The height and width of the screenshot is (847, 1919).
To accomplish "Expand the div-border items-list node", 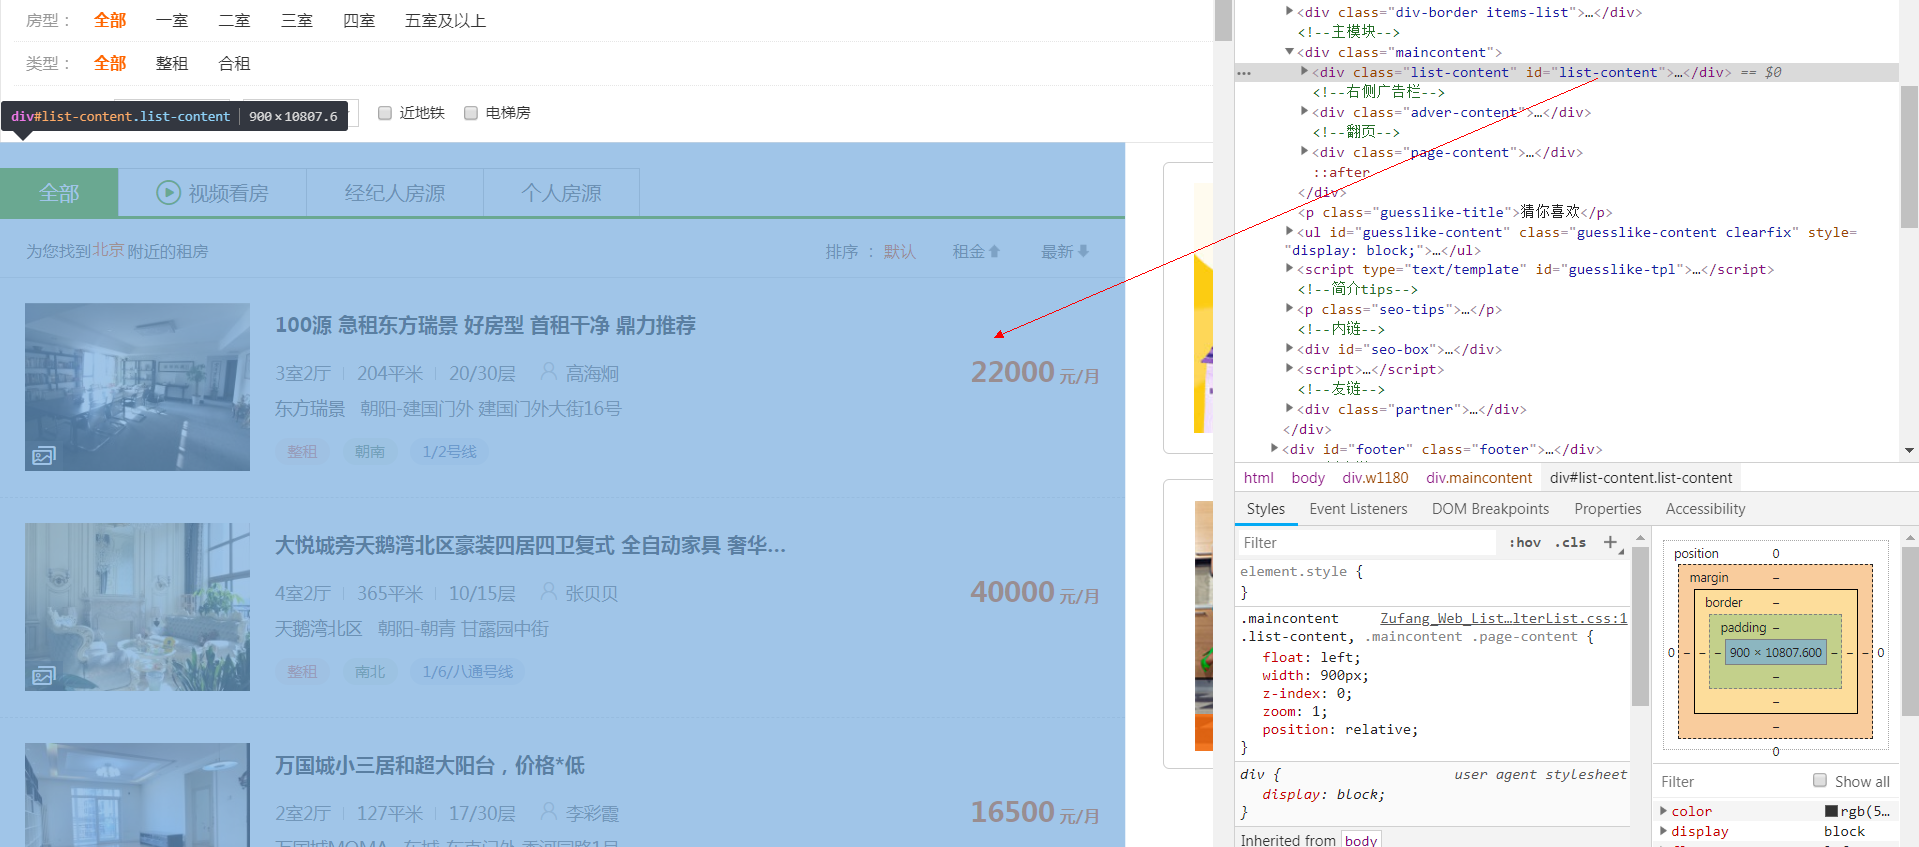I will (1290, 11).
